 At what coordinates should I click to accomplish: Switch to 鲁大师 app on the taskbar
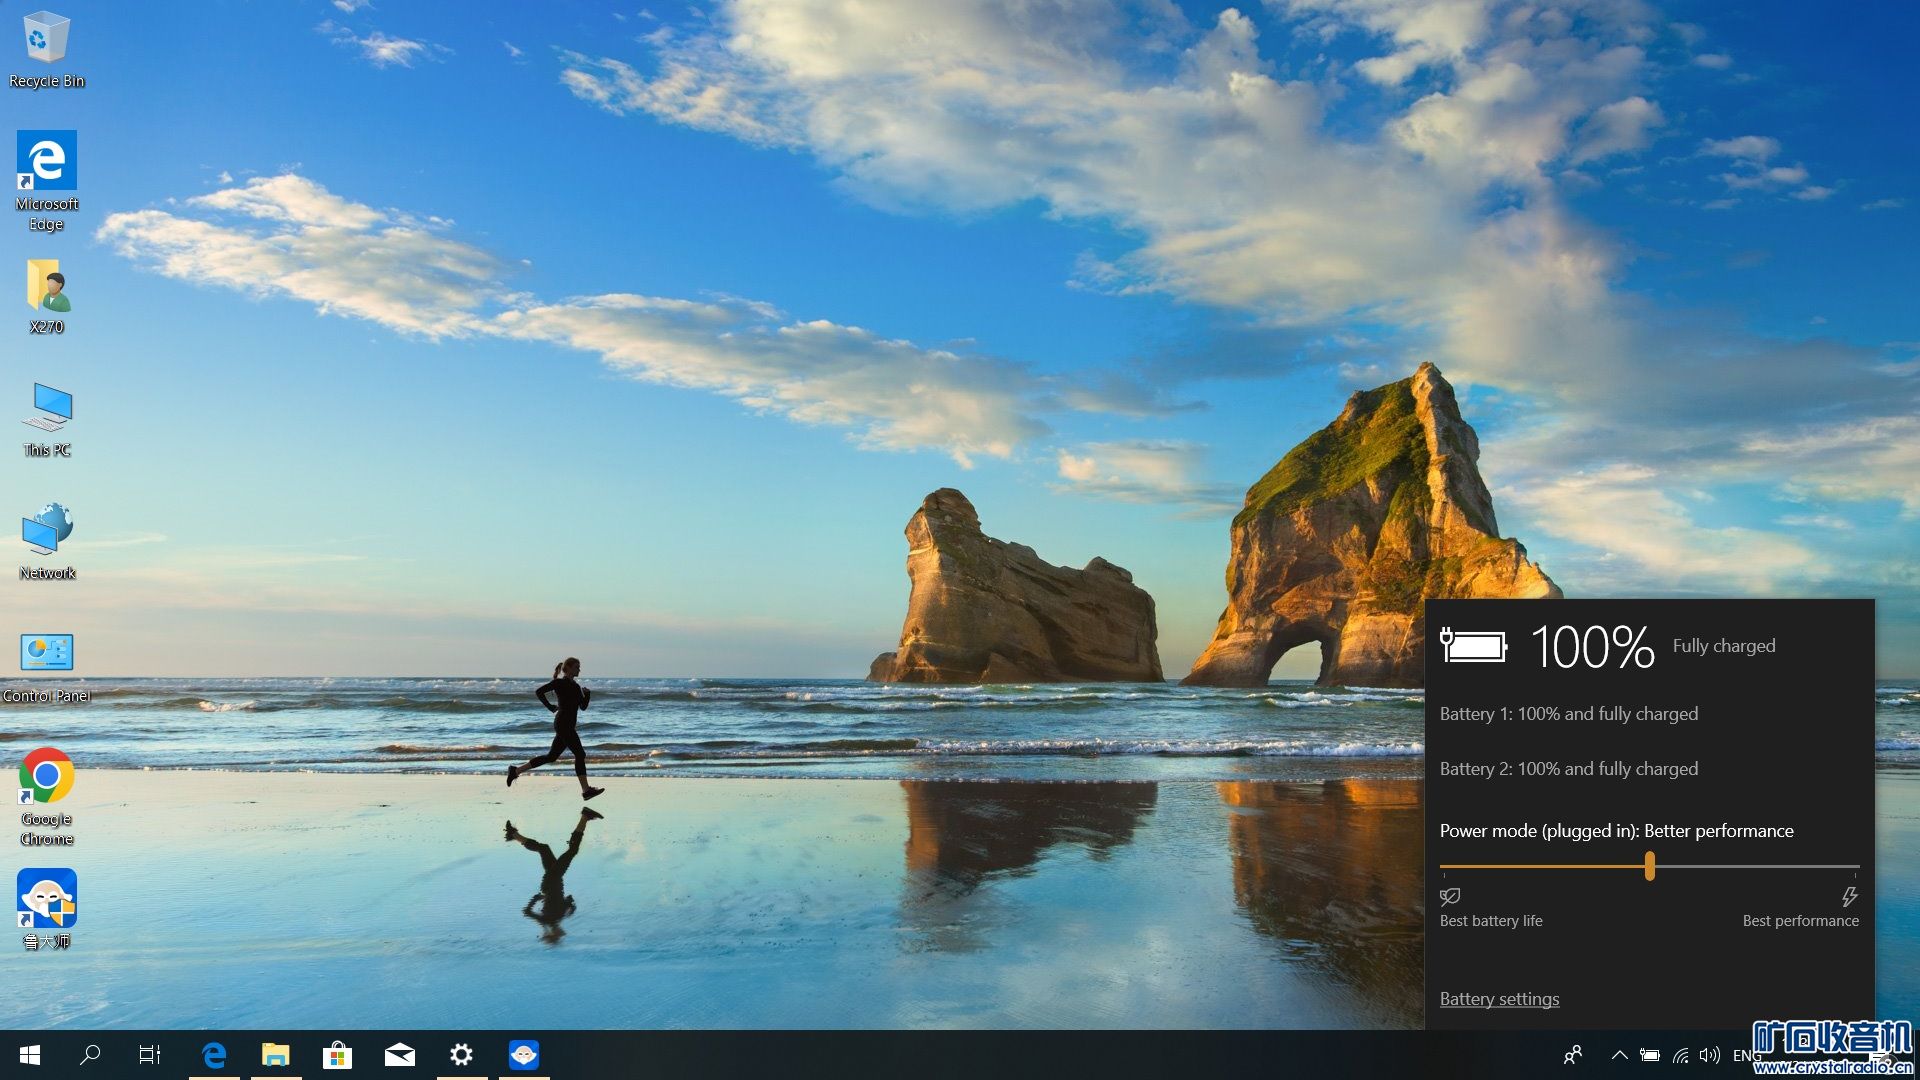click(x=524, y=1055)
